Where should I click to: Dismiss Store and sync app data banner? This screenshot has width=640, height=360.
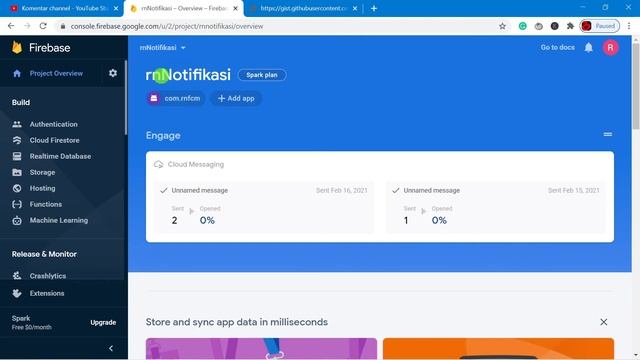point(604,322)
